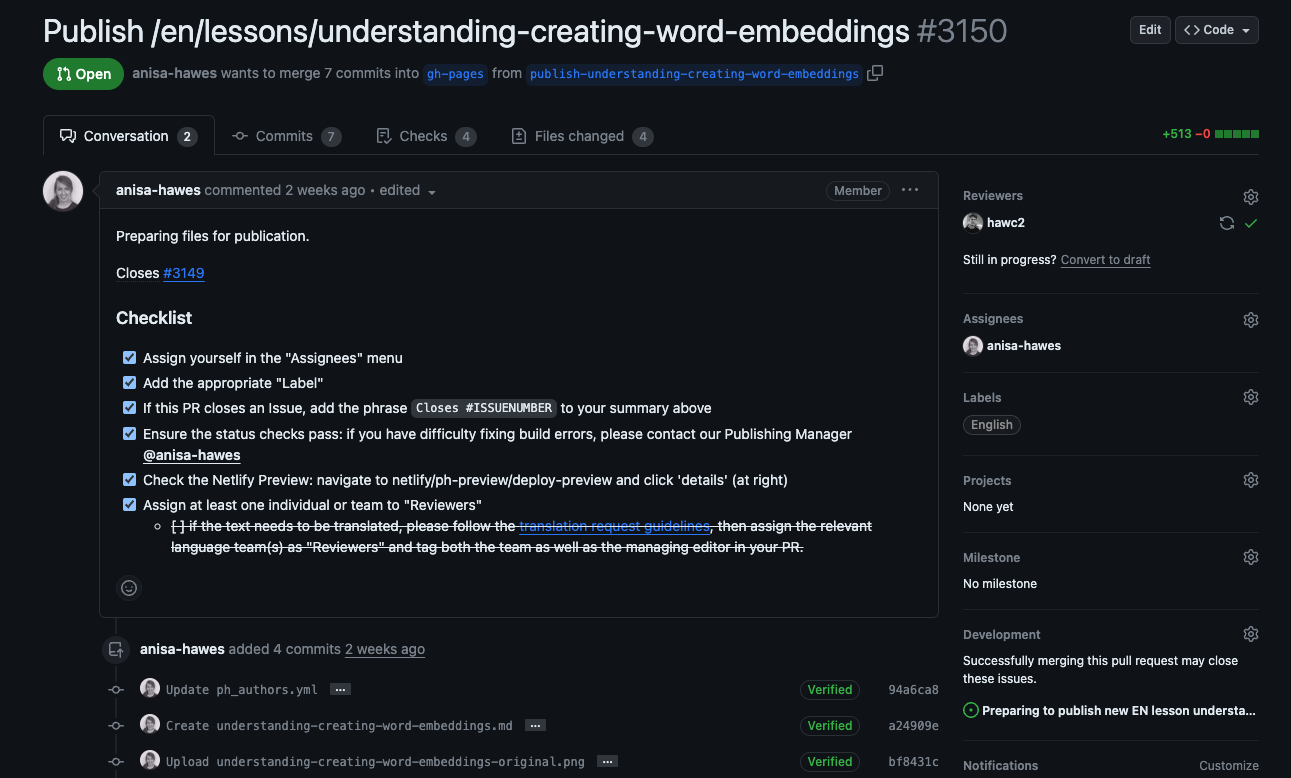Click the diffstat bar of green squares
The width and height of the screenshot is (1291, 778).
[1236, 134]
